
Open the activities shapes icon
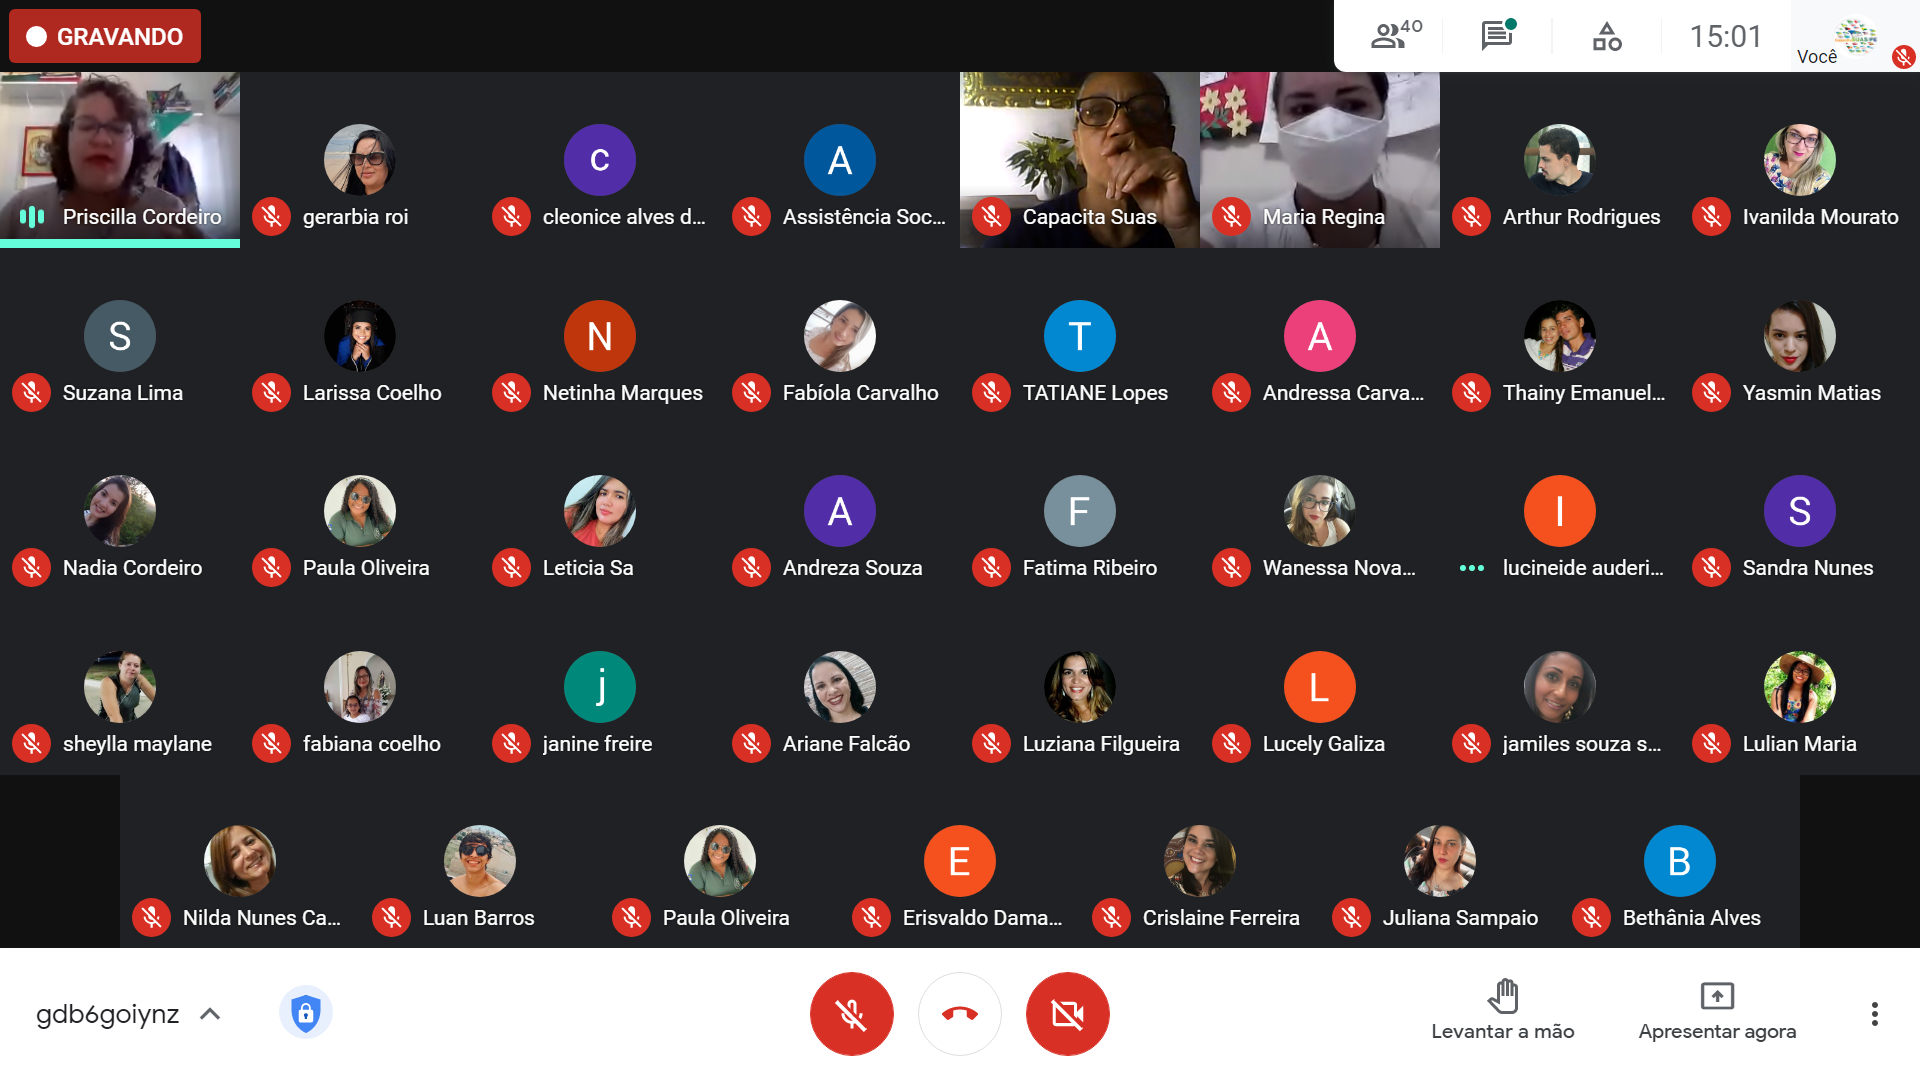pos(1606,36)
